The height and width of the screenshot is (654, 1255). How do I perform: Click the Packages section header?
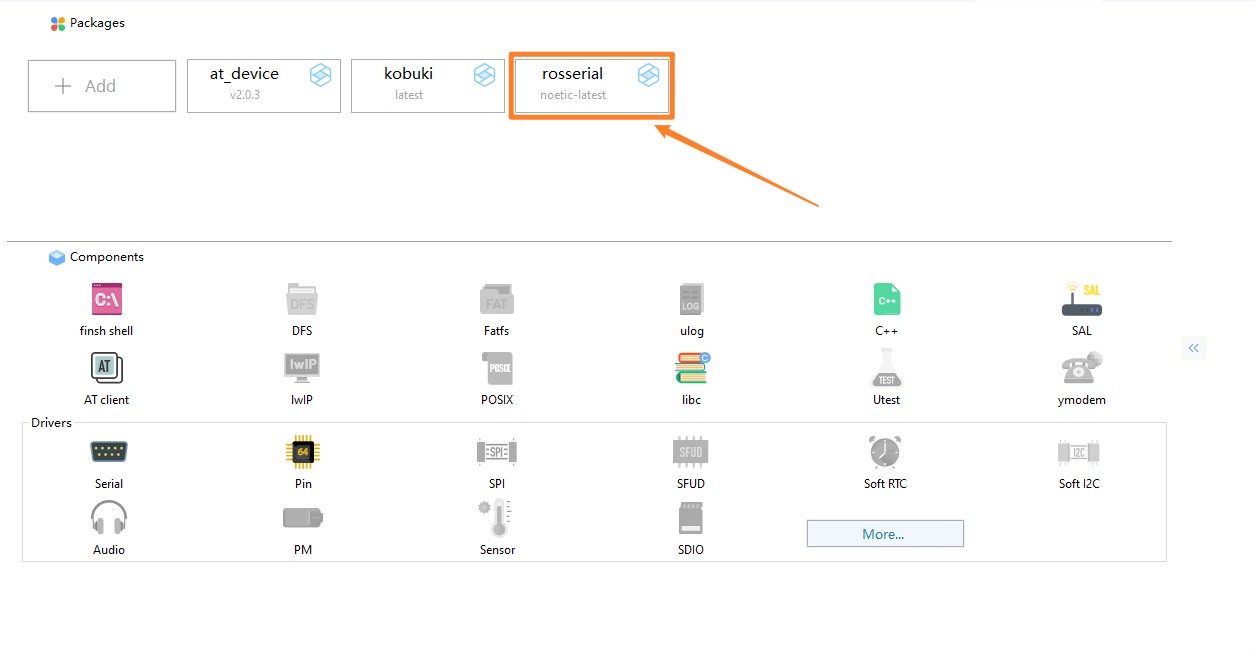[88, 23]
